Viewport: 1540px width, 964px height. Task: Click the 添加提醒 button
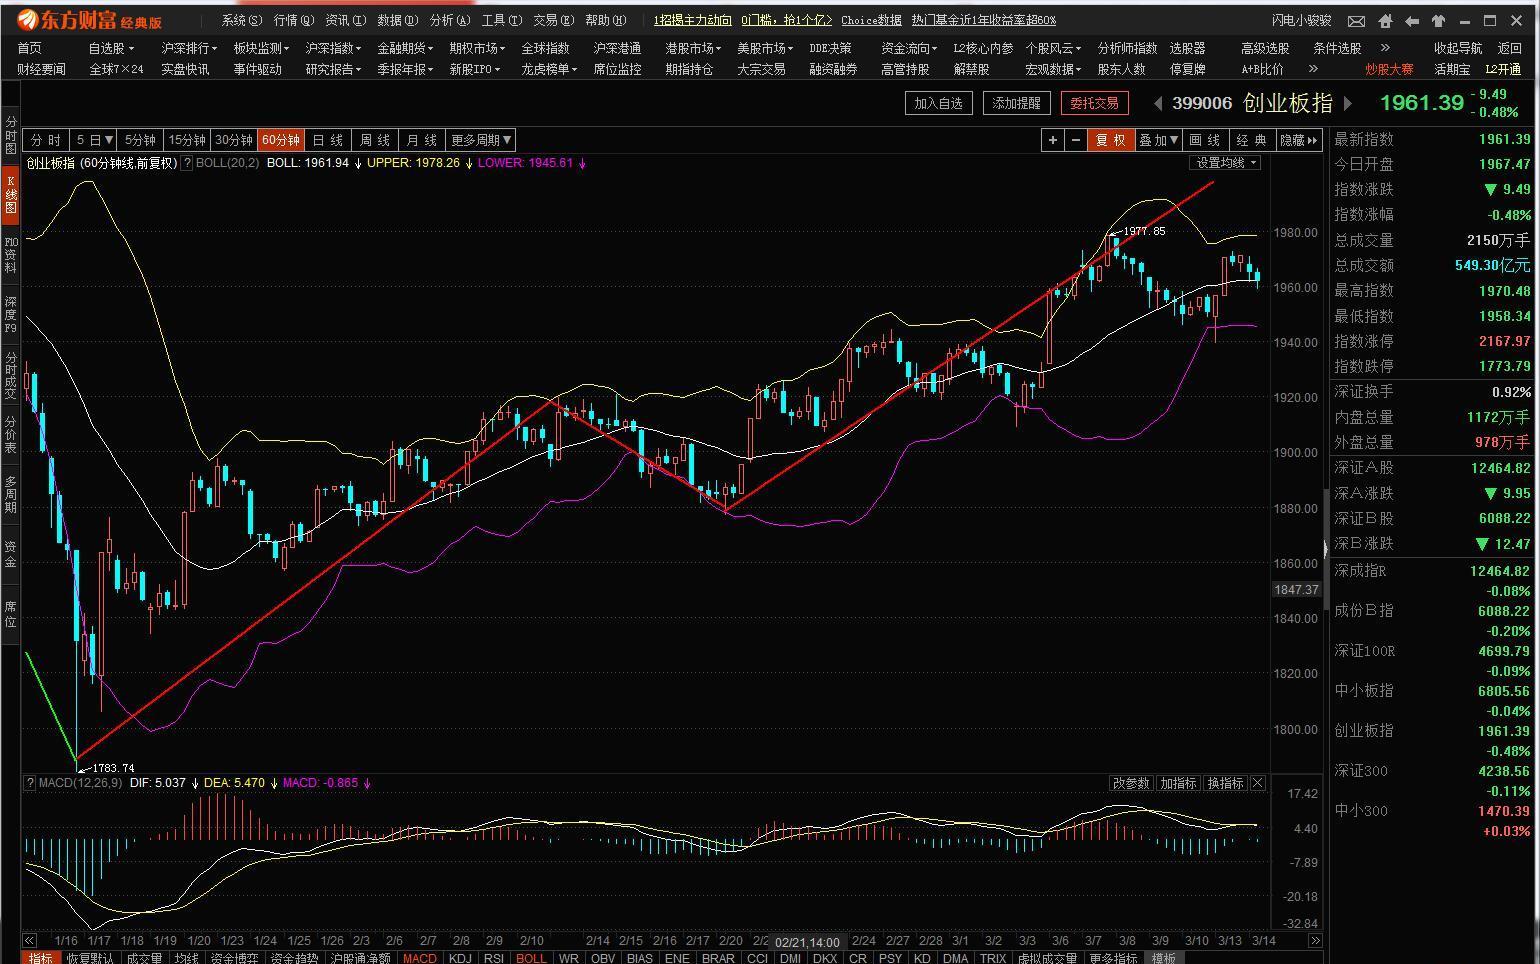(x=1016, y=103)
